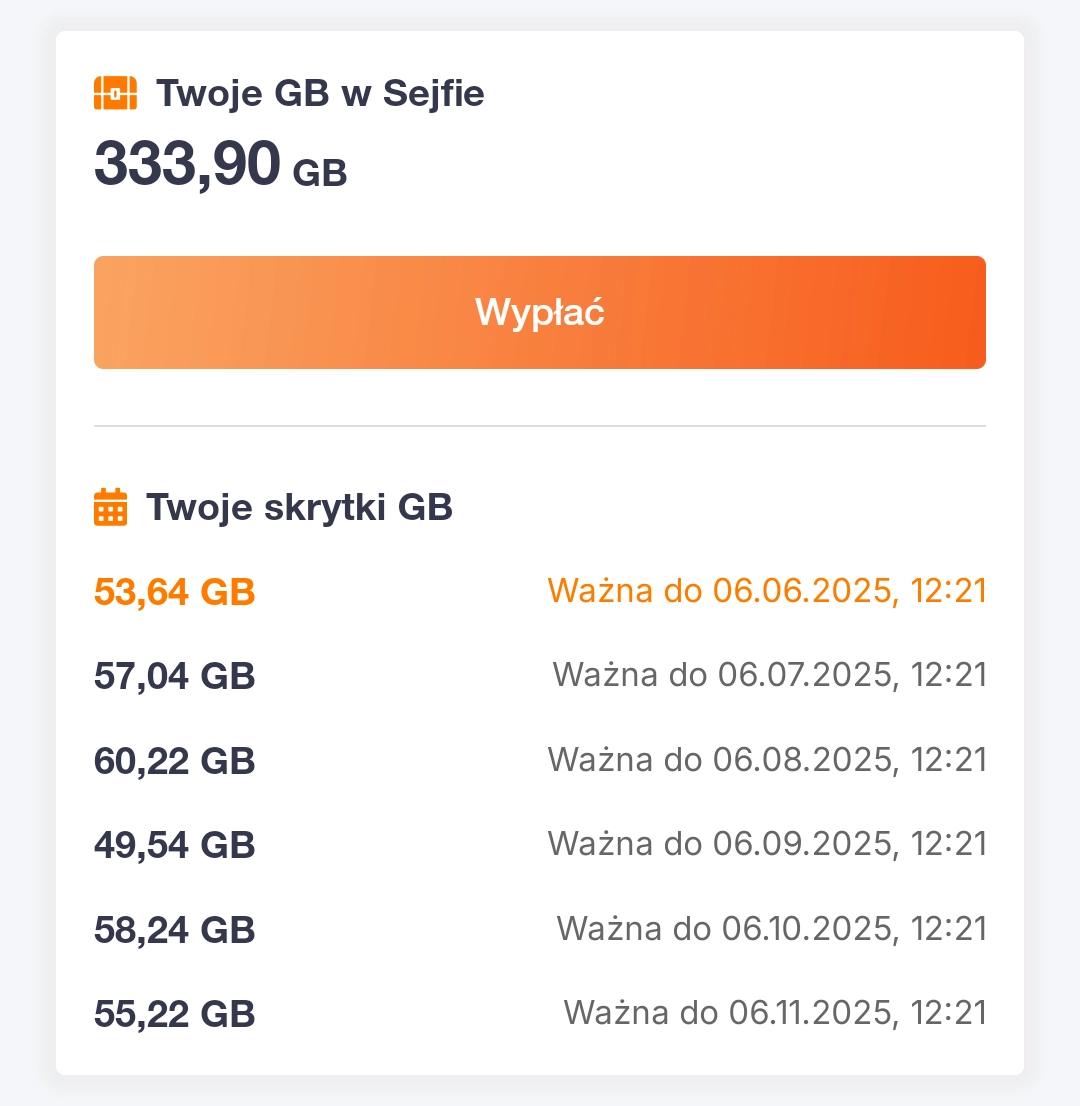The height and width of the screenshot is (1106, 1080).
Task: Select the 58,24 GB amount
Action: (175, 930)
